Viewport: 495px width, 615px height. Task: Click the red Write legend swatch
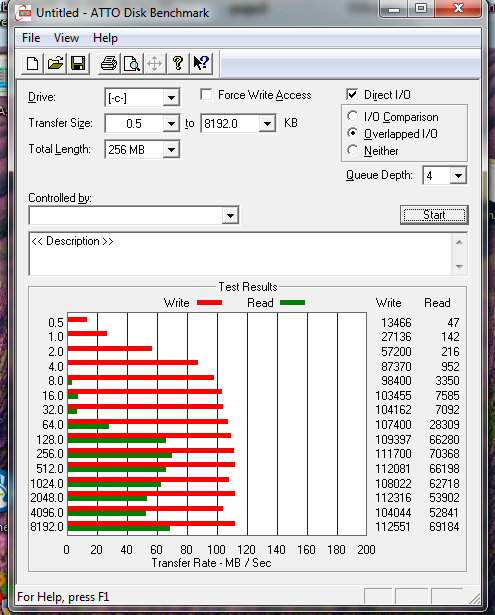point(209,302)
